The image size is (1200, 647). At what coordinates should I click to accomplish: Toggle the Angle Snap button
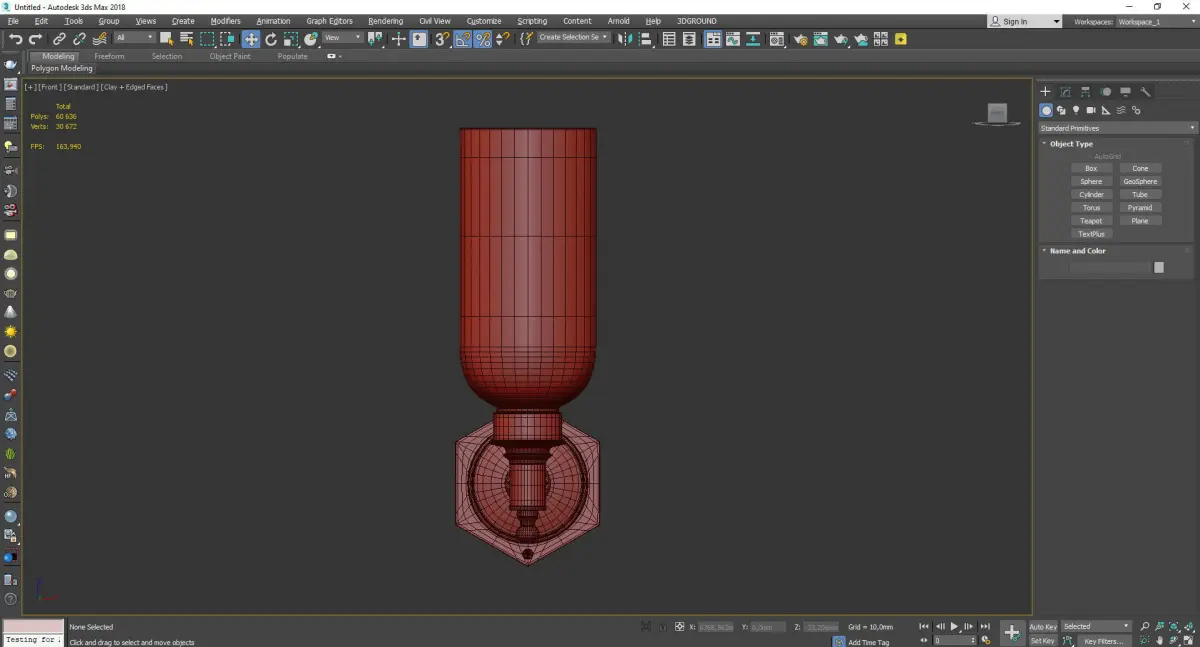coord(463,39)
